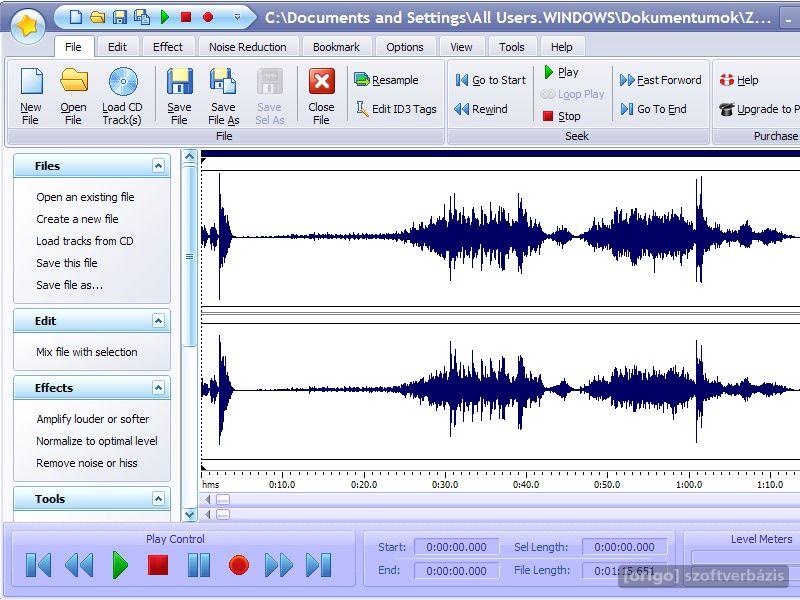
Task: Click the star application menu orb
Action: click(28, 26)
